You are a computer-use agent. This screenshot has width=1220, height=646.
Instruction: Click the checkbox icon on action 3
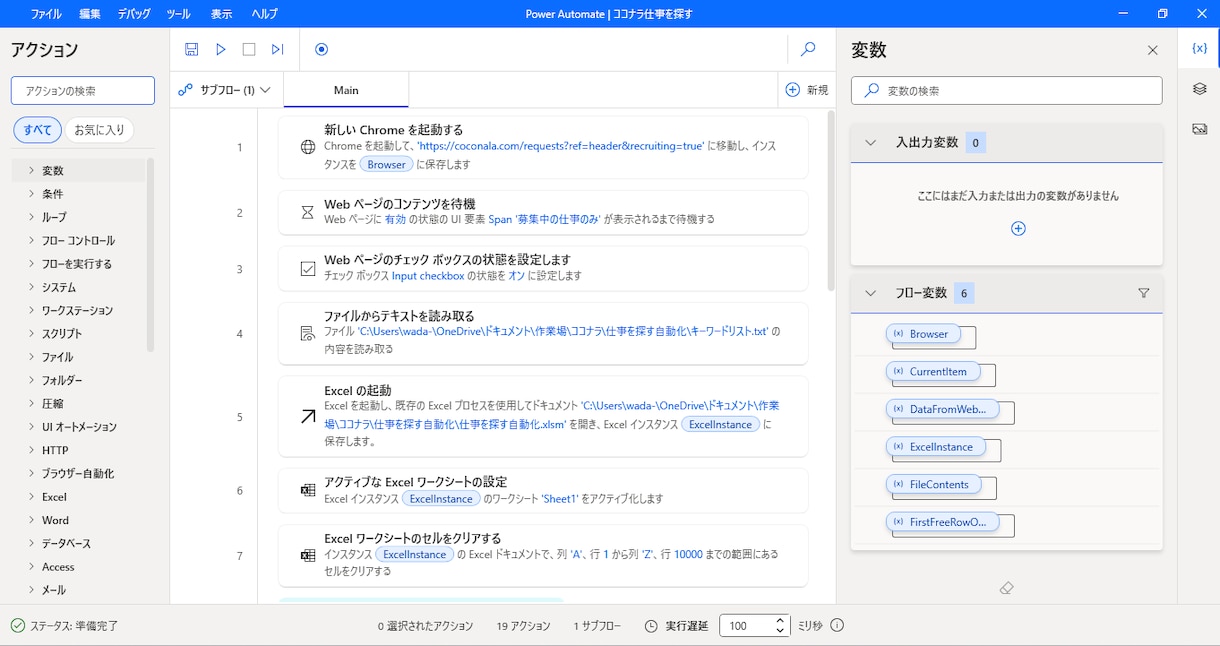click(308, 268)
